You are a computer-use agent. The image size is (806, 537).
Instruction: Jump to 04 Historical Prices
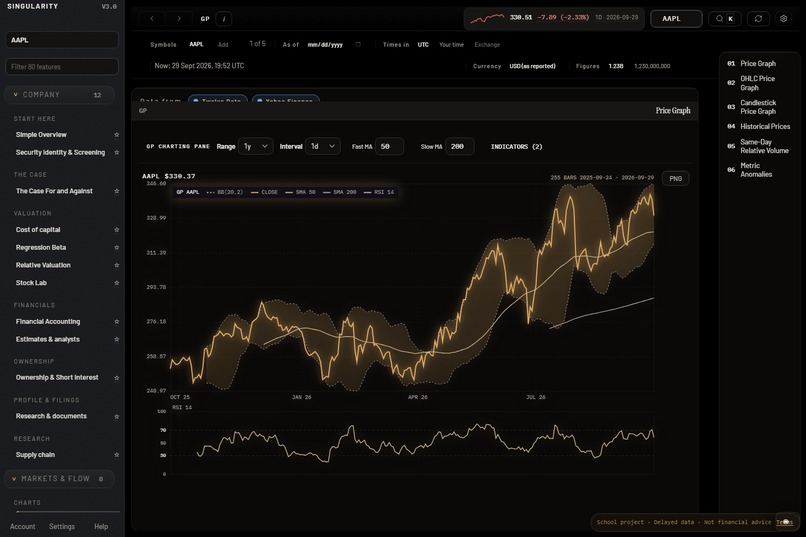758,126
